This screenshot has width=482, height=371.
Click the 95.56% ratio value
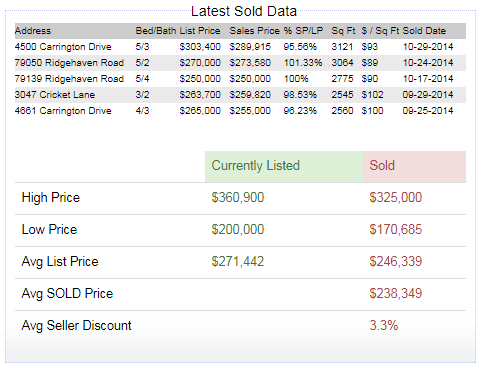[x=300, y=47]
